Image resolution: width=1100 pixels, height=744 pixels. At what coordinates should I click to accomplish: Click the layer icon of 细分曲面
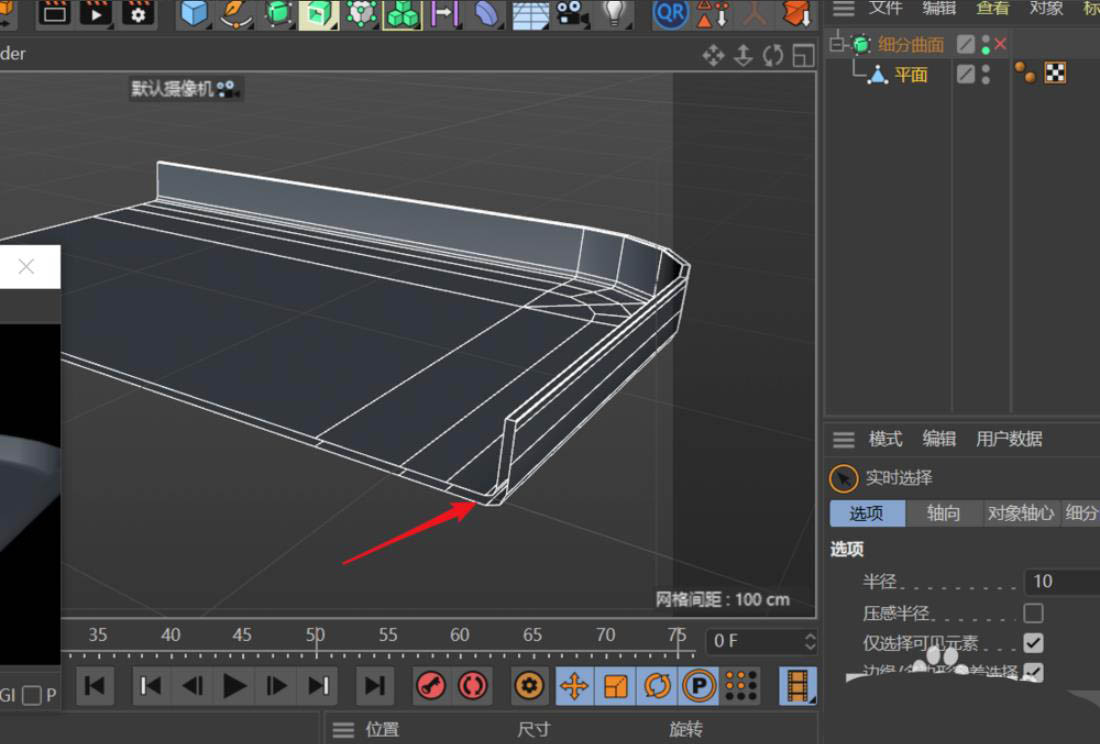click(966, 44)
